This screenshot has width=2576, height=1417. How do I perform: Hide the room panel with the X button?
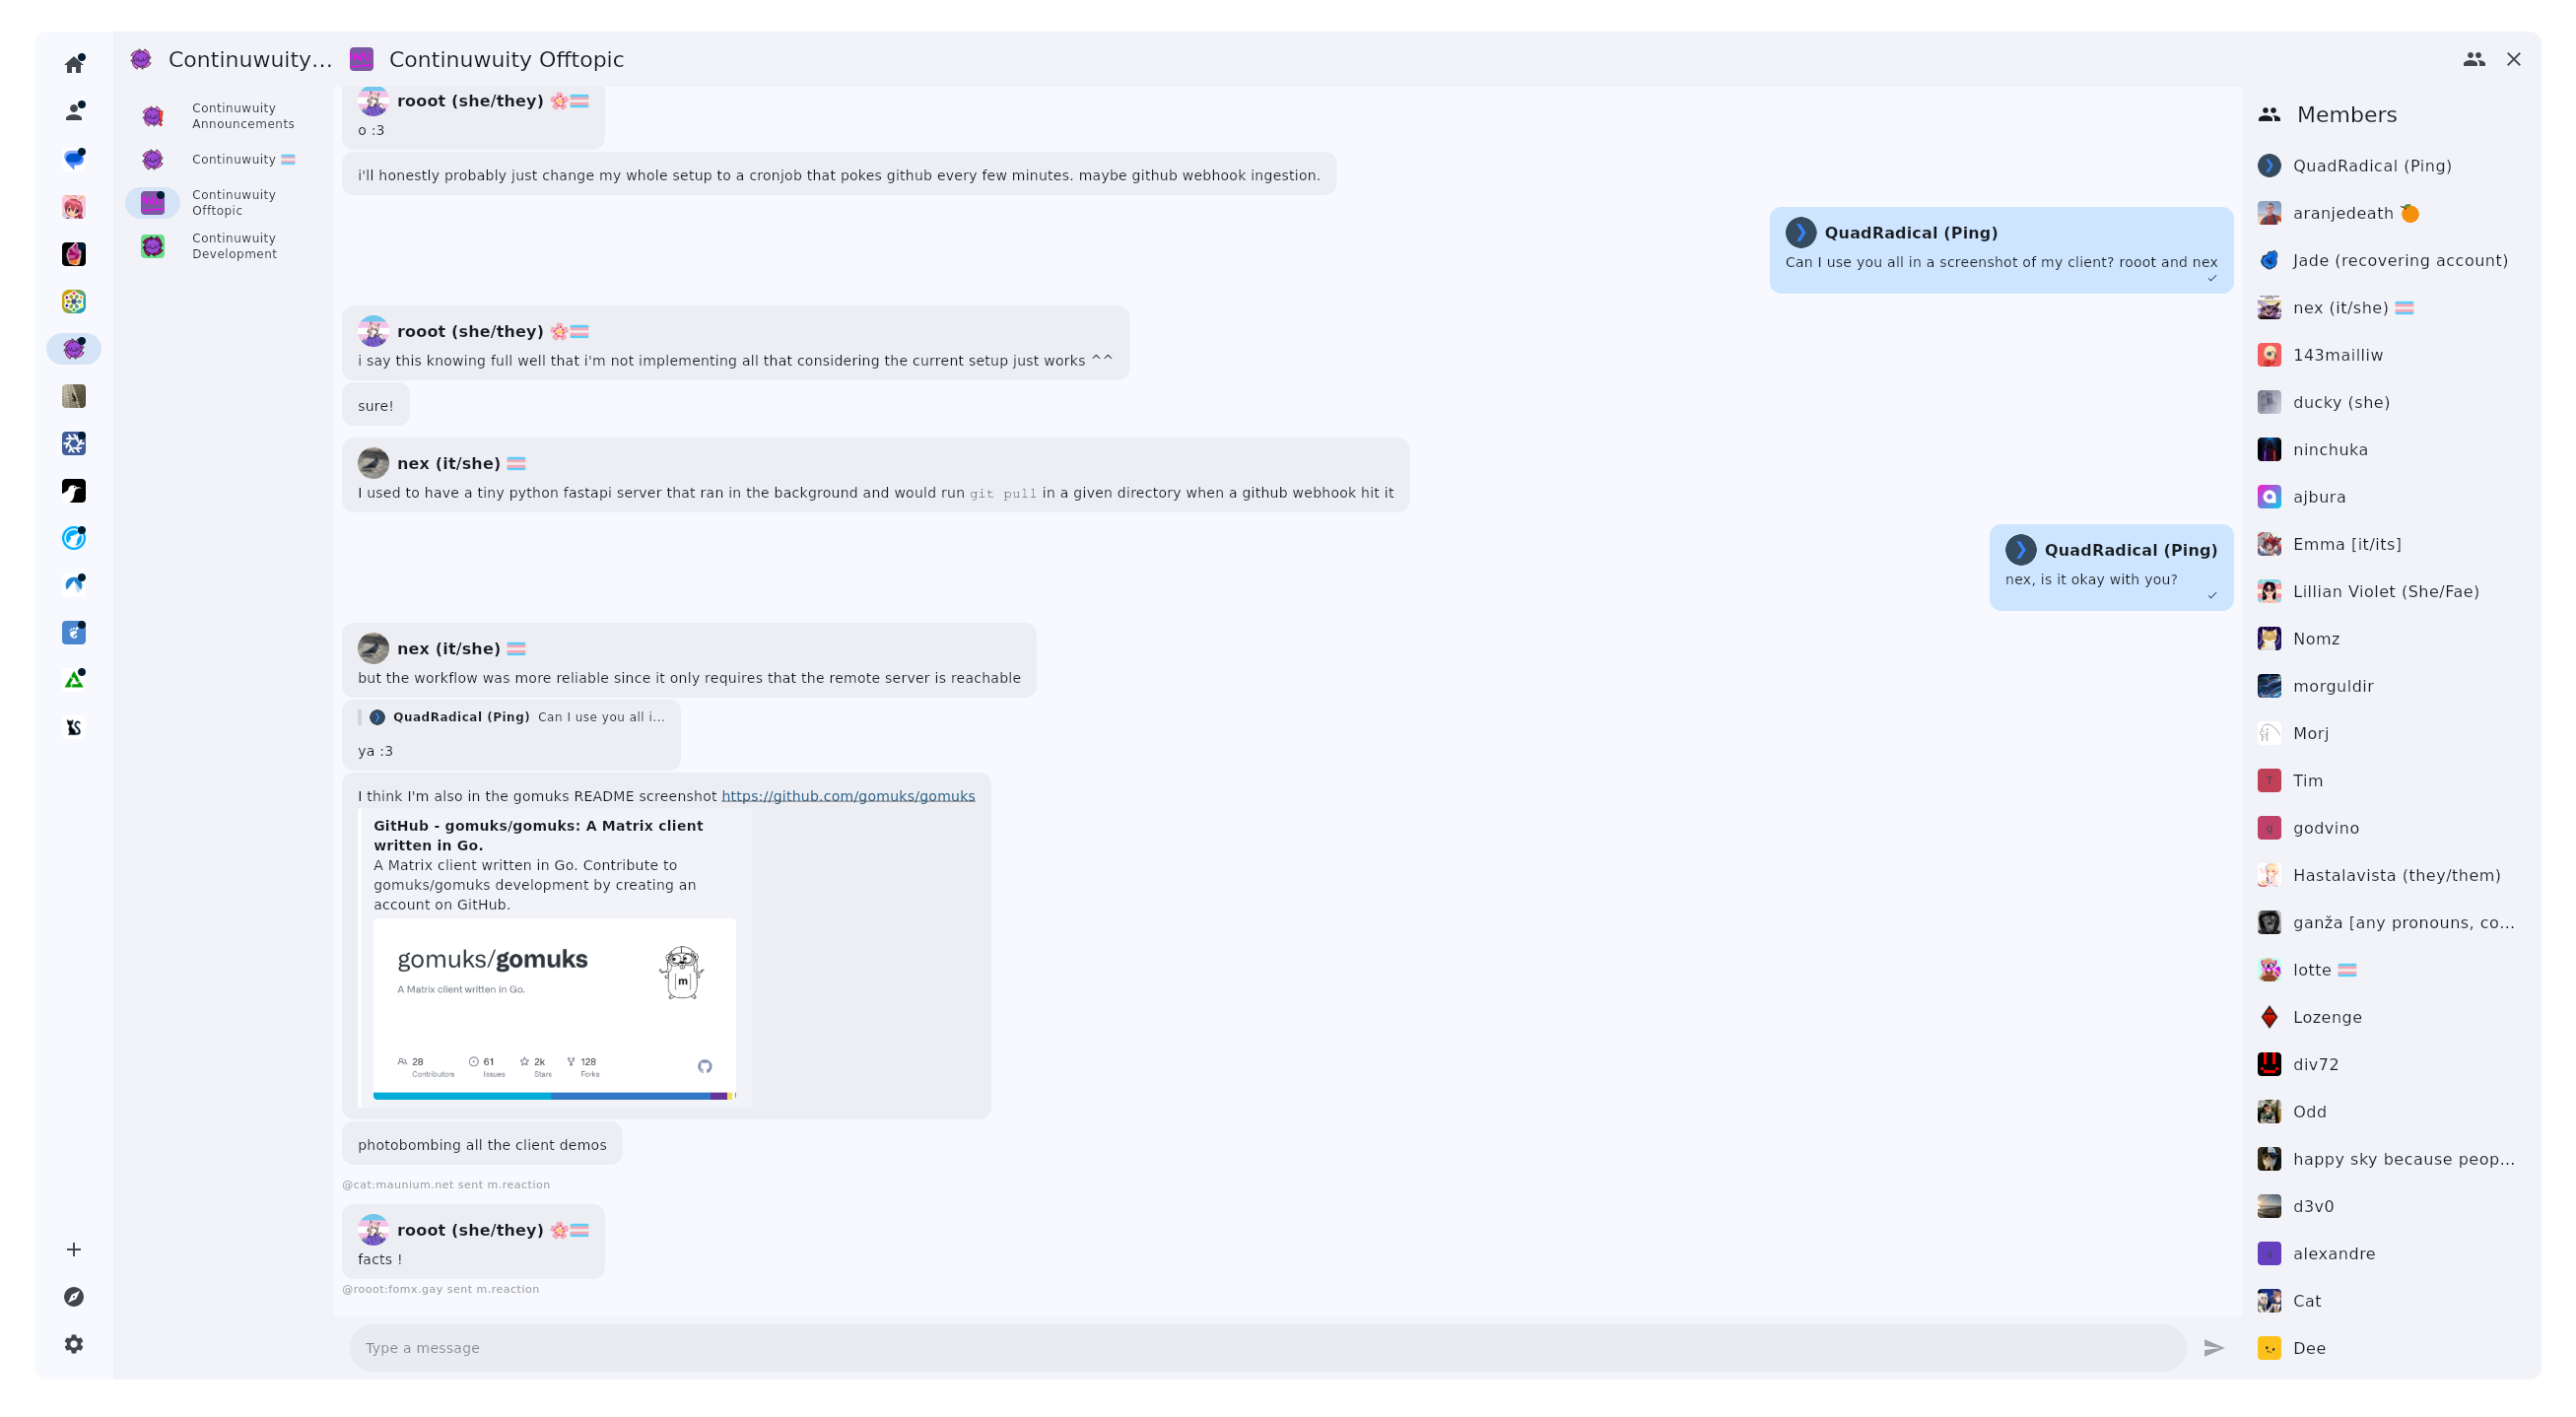2515,59
